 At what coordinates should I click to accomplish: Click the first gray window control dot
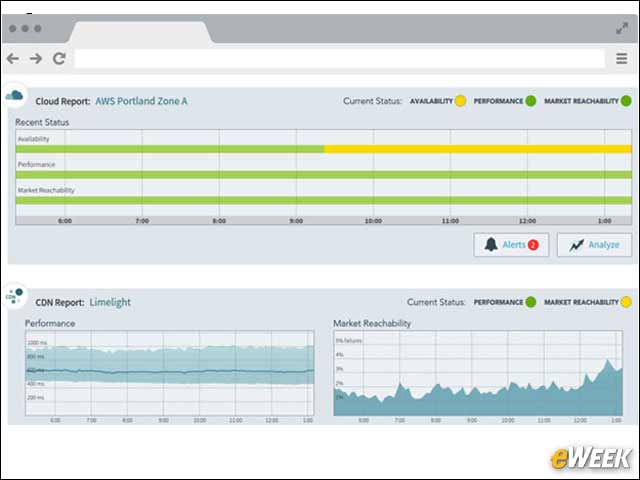coord(13,28)
